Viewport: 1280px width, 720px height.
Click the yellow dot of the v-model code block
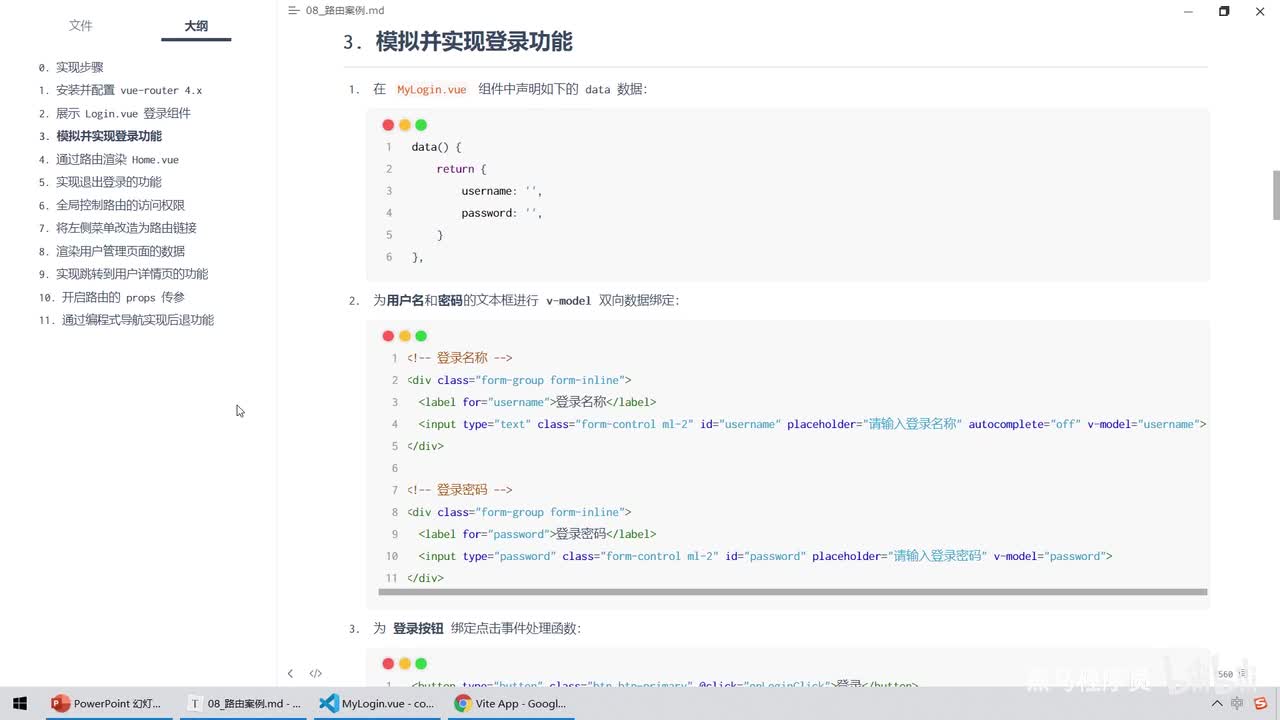click(x=404, y=336)
